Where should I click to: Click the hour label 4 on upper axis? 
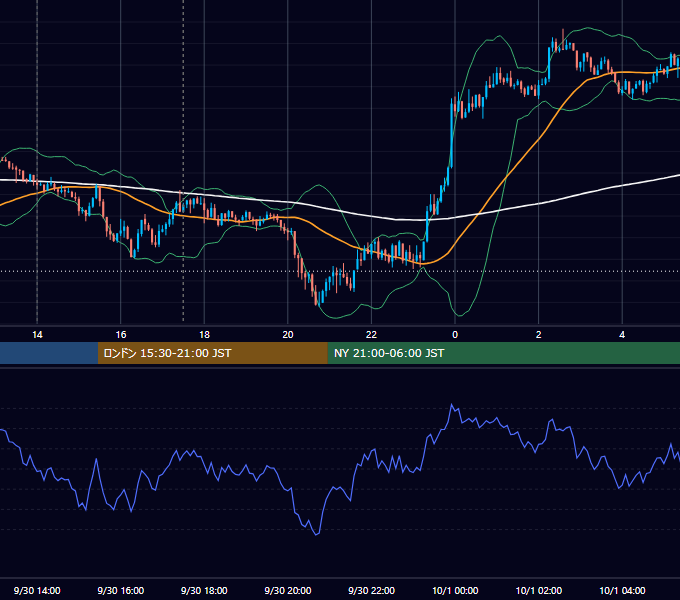622,334
